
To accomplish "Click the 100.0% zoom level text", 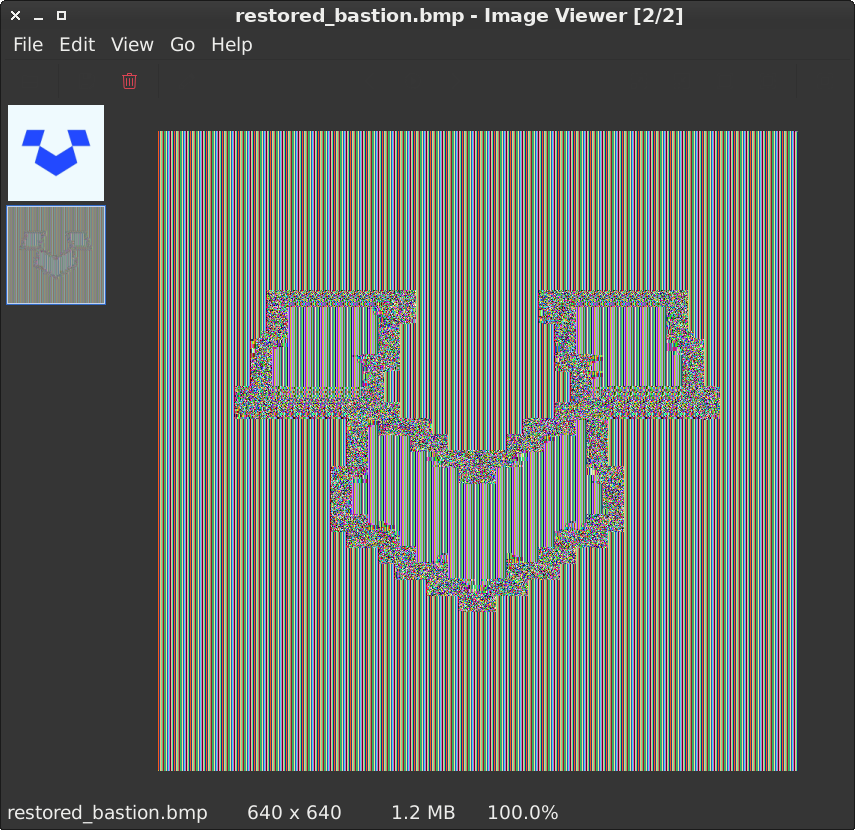I will click(522, 813).
